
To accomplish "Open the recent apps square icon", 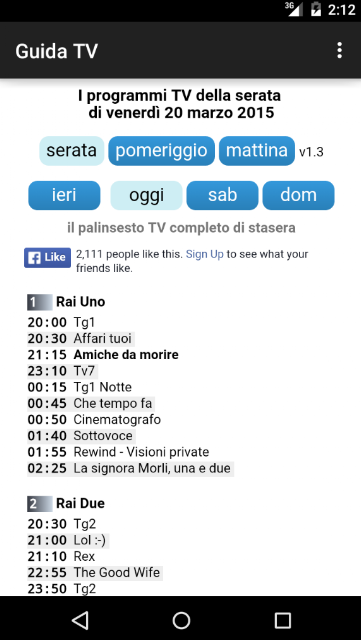I will [282, 620].
